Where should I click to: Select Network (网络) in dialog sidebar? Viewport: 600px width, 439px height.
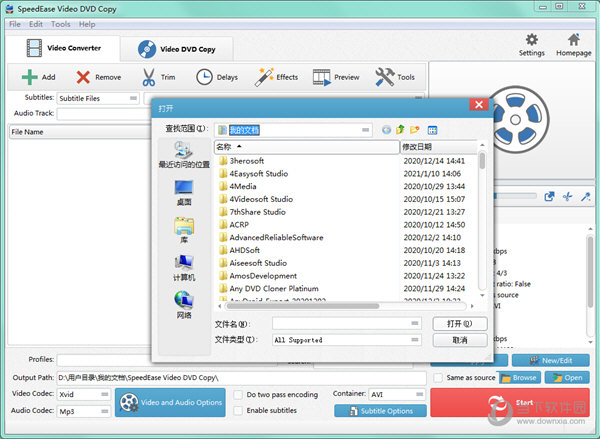coord(184,305)
